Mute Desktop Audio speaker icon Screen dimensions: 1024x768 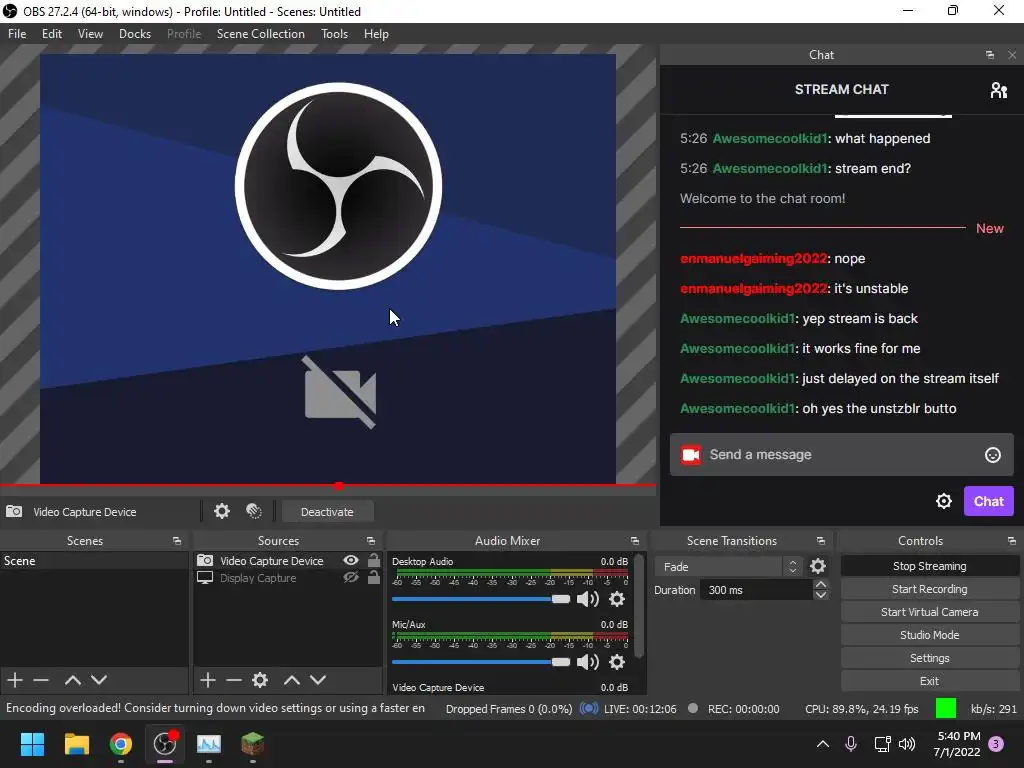[x=588, y=599]
